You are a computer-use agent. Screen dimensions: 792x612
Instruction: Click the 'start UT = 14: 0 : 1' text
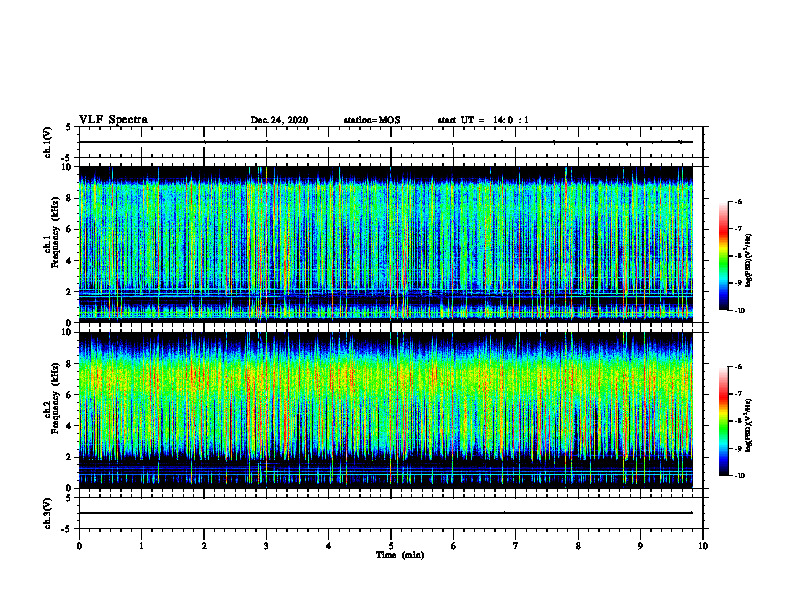pos(483,120)
